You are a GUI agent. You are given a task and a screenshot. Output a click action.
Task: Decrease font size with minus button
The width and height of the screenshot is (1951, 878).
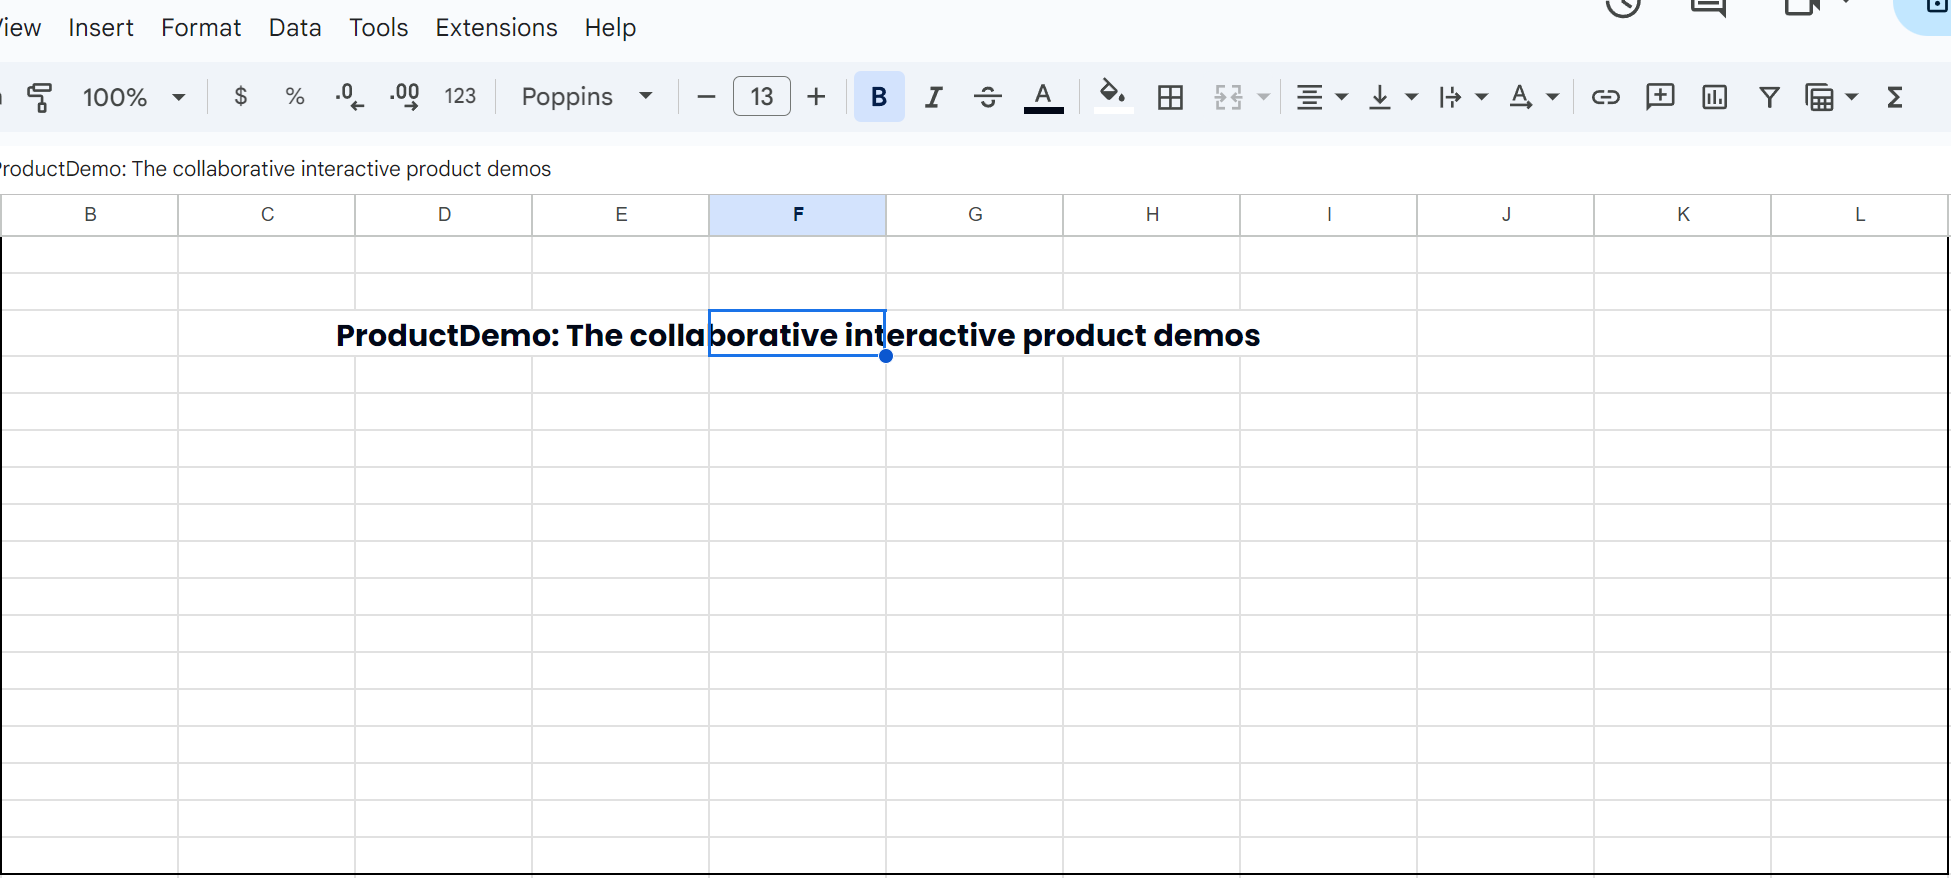pyautogui.click(x=706, y=97)
